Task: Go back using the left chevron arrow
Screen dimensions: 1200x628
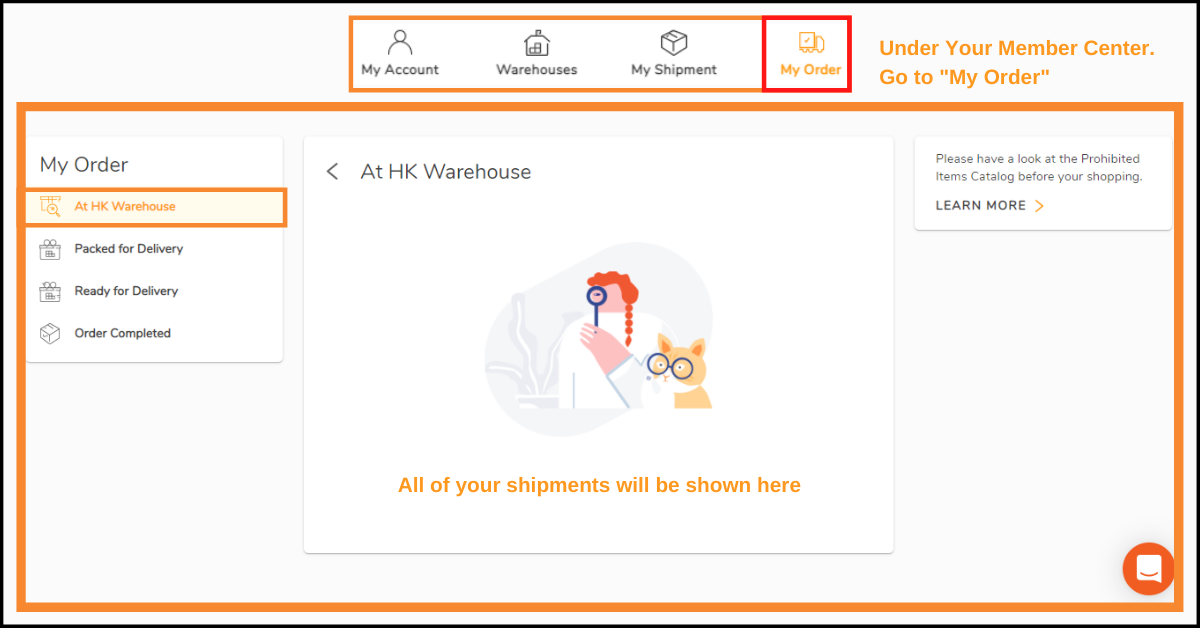Action: click(333, 172)
